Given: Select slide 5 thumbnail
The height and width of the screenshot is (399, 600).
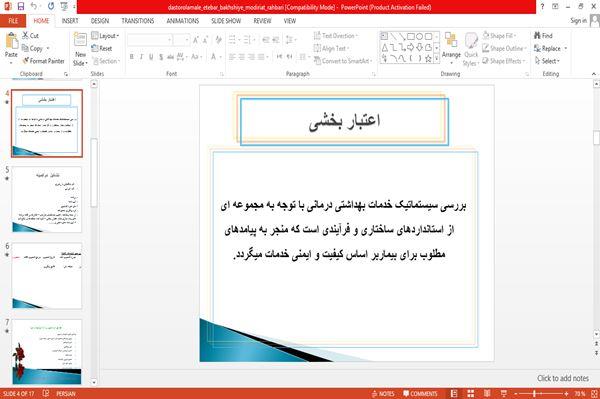Looking at the screenshot, I should (x=47, y=199).
